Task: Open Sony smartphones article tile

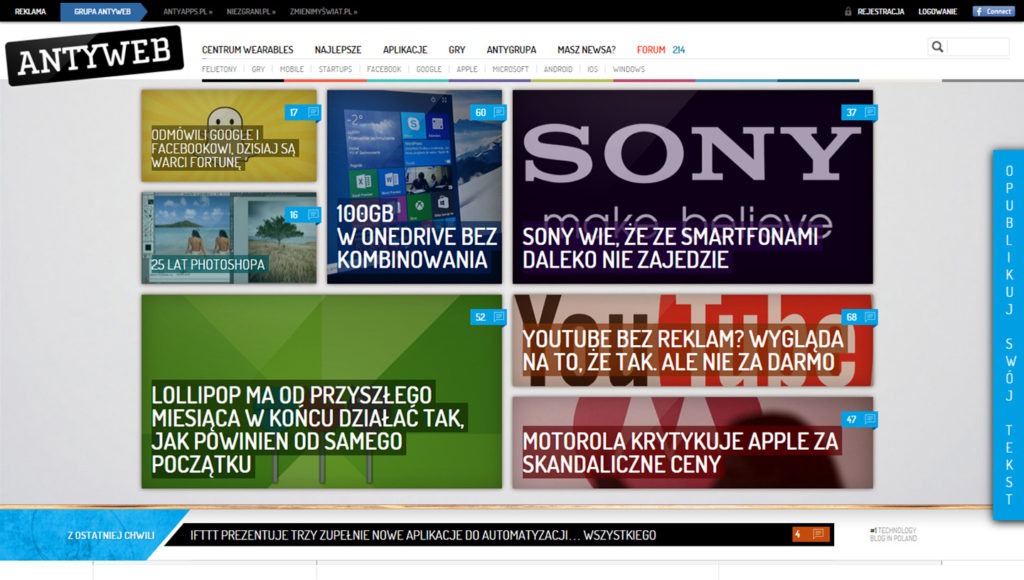Action: point(693,187)
